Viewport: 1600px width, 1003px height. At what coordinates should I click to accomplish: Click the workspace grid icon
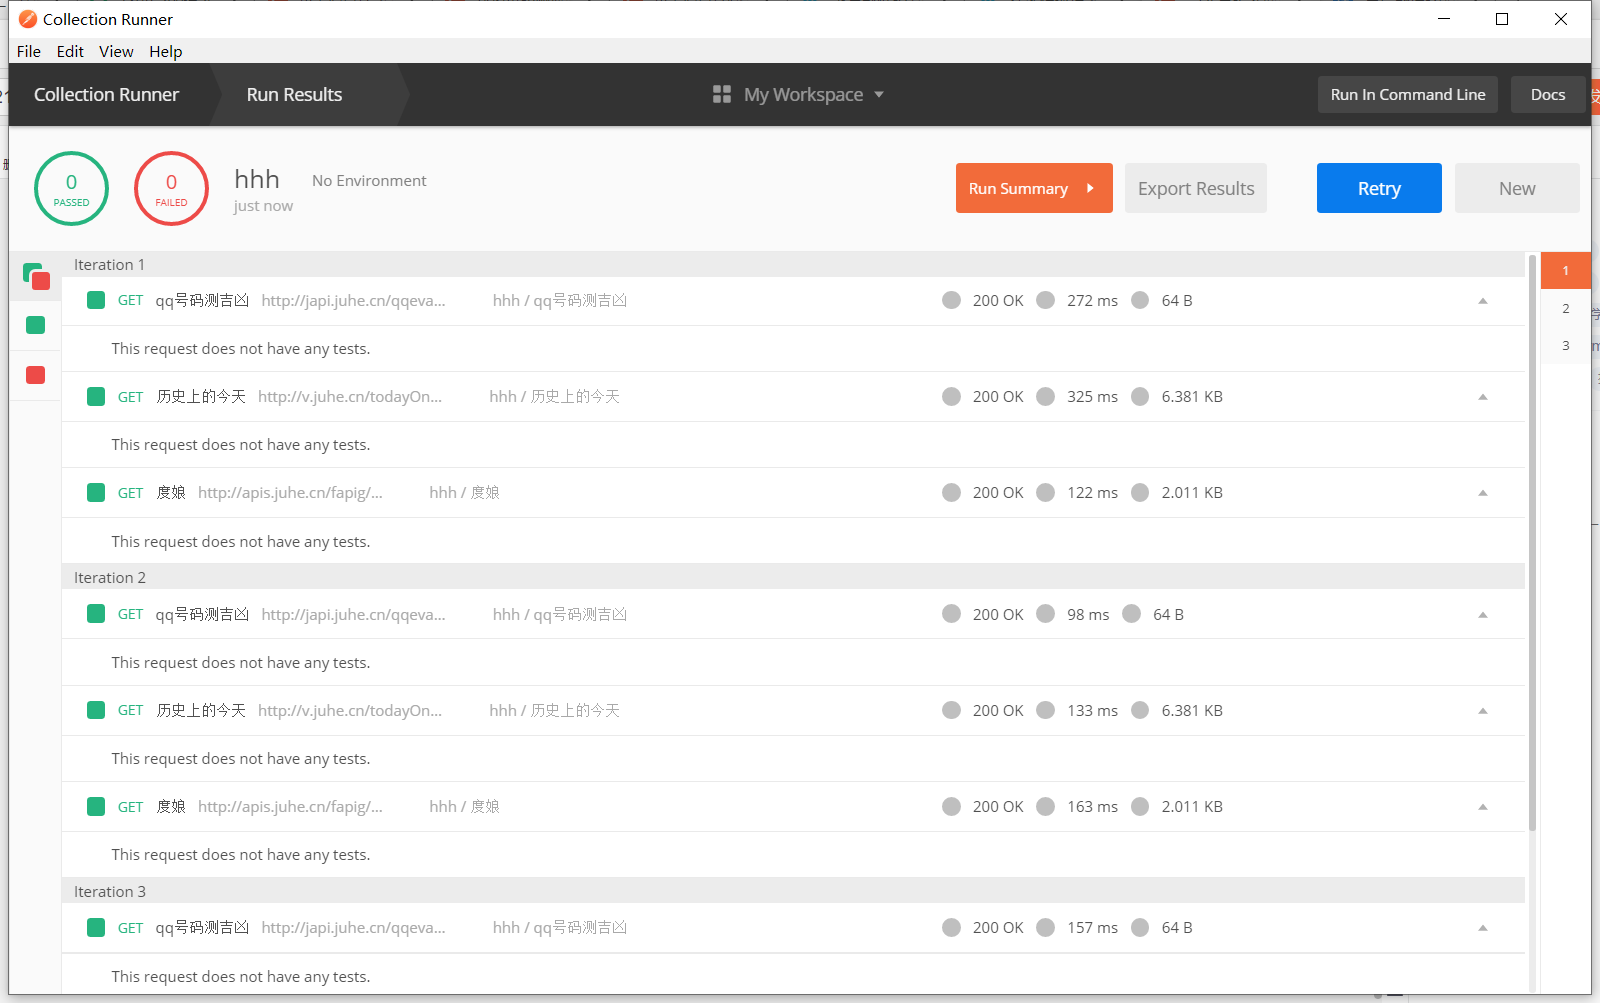coord(722,94)
